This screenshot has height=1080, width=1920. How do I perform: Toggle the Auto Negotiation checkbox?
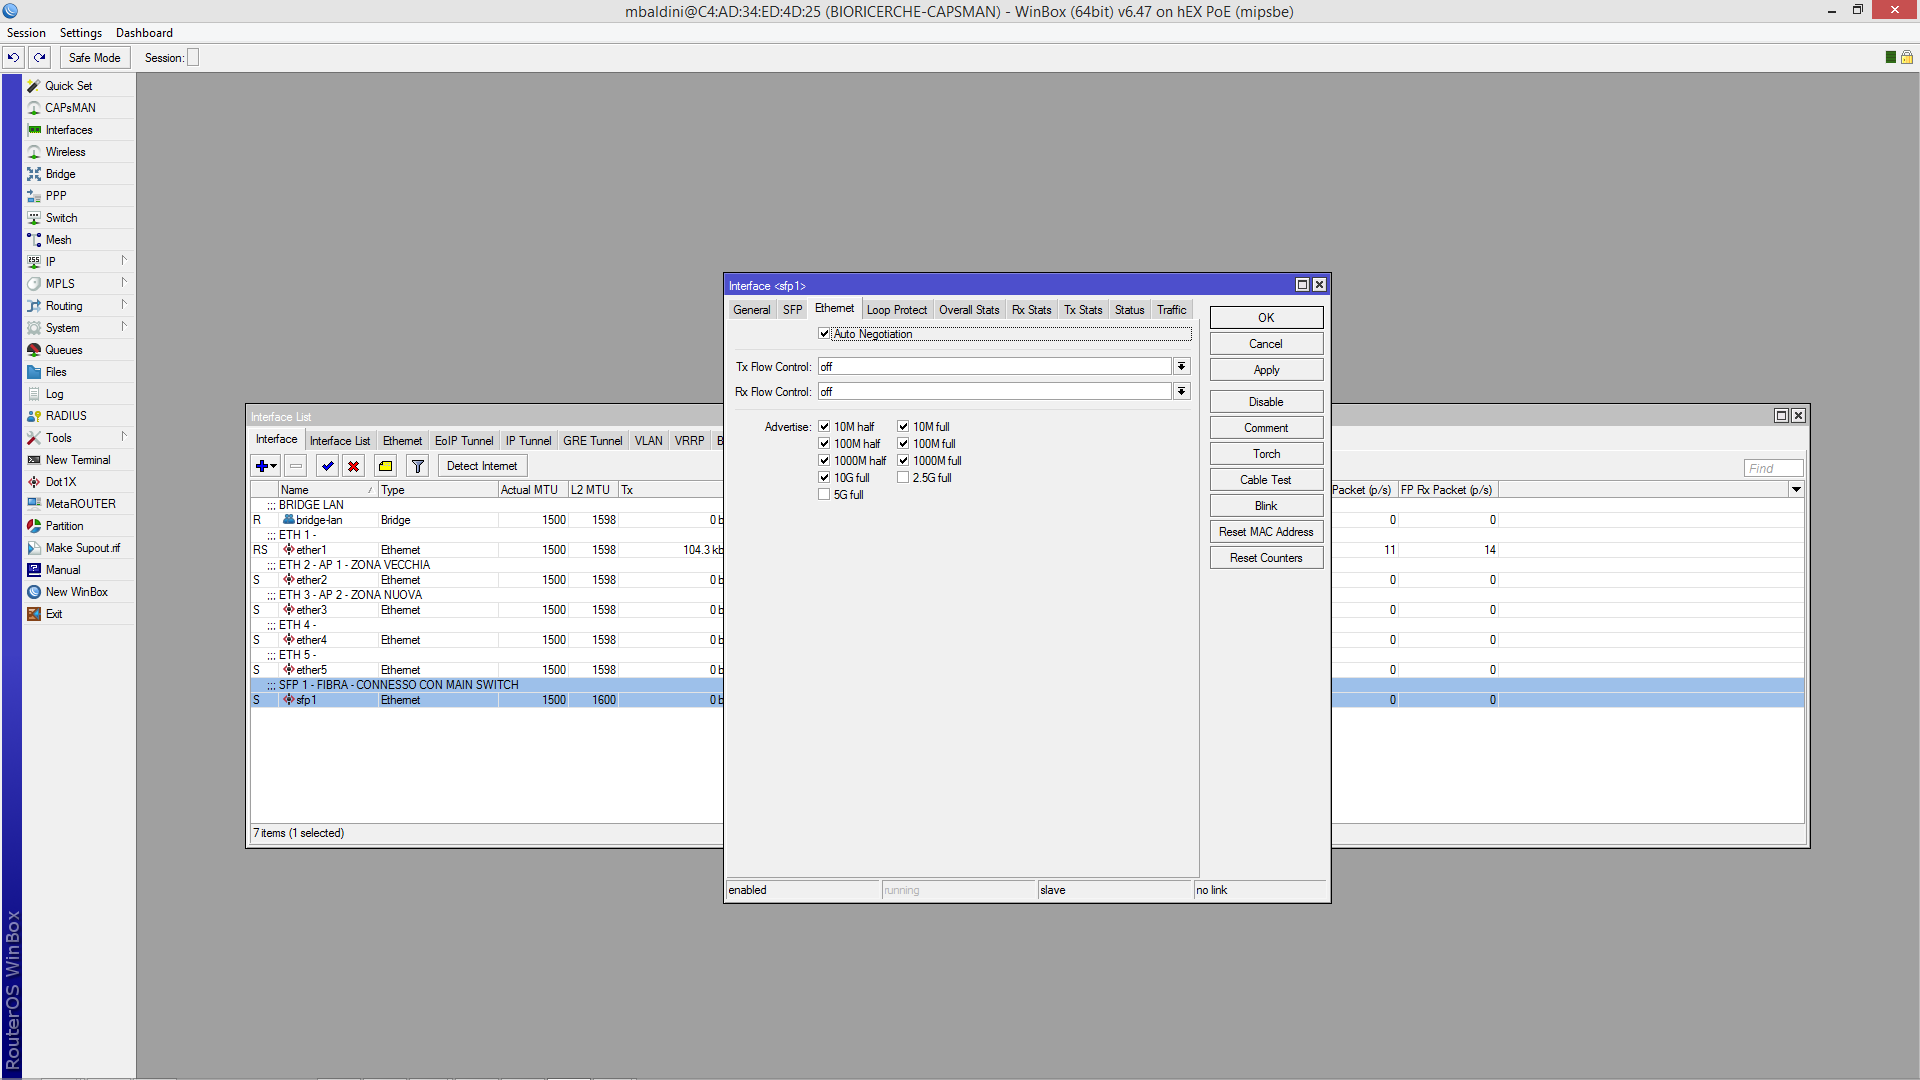tap(825, 334)
